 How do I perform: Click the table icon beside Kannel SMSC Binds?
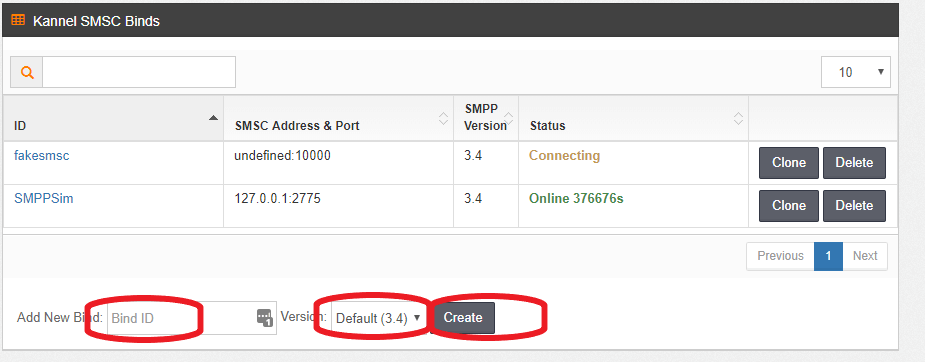pos(18,21)
